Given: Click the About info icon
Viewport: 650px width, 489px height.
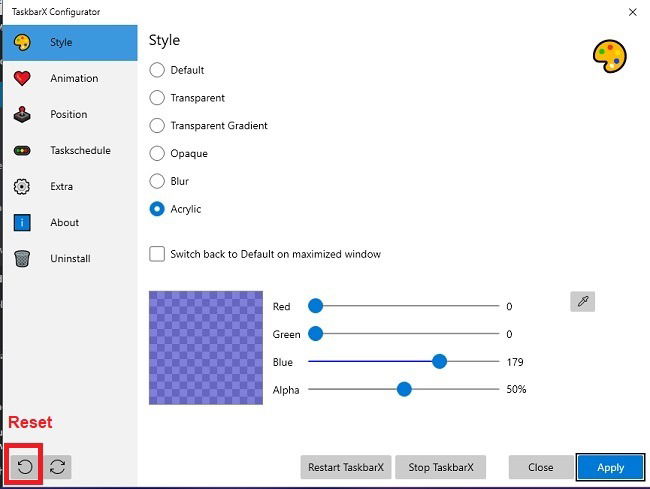Looking at the screenshot, I should pyautogui.click(x=22, y=223).
